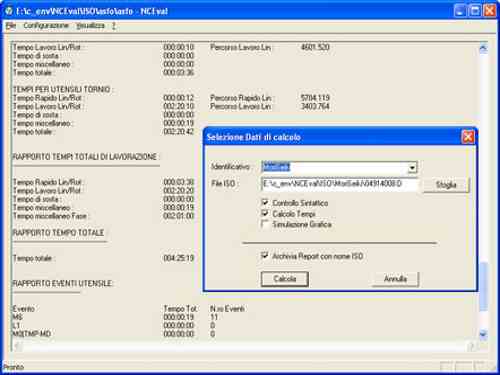Screen dimensions: 500x375
Task: Click the time value 000:03:36
Action: (x=179, y=72)
